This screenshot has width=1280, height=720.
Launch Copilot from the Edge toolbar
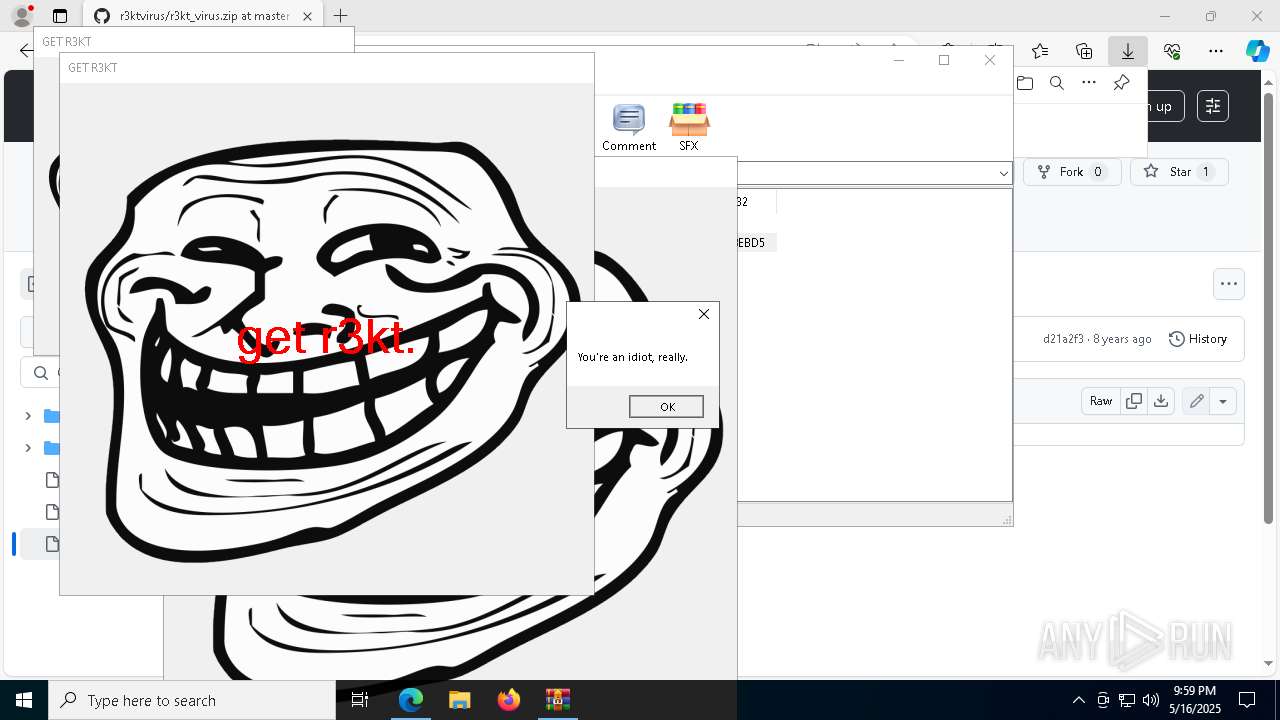(1257, 51)
